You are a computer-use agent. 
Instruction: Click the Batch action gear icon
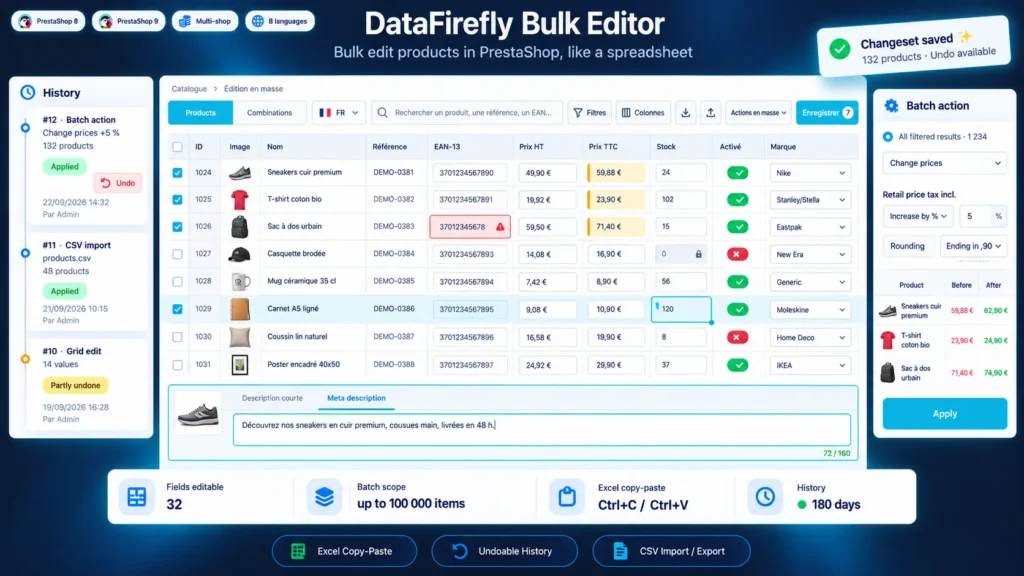[891, 106]
